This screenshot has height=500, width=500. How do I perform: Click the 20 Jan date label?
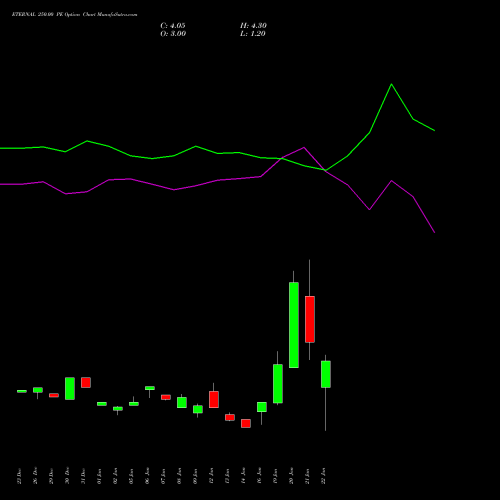(x=291, y=476)
